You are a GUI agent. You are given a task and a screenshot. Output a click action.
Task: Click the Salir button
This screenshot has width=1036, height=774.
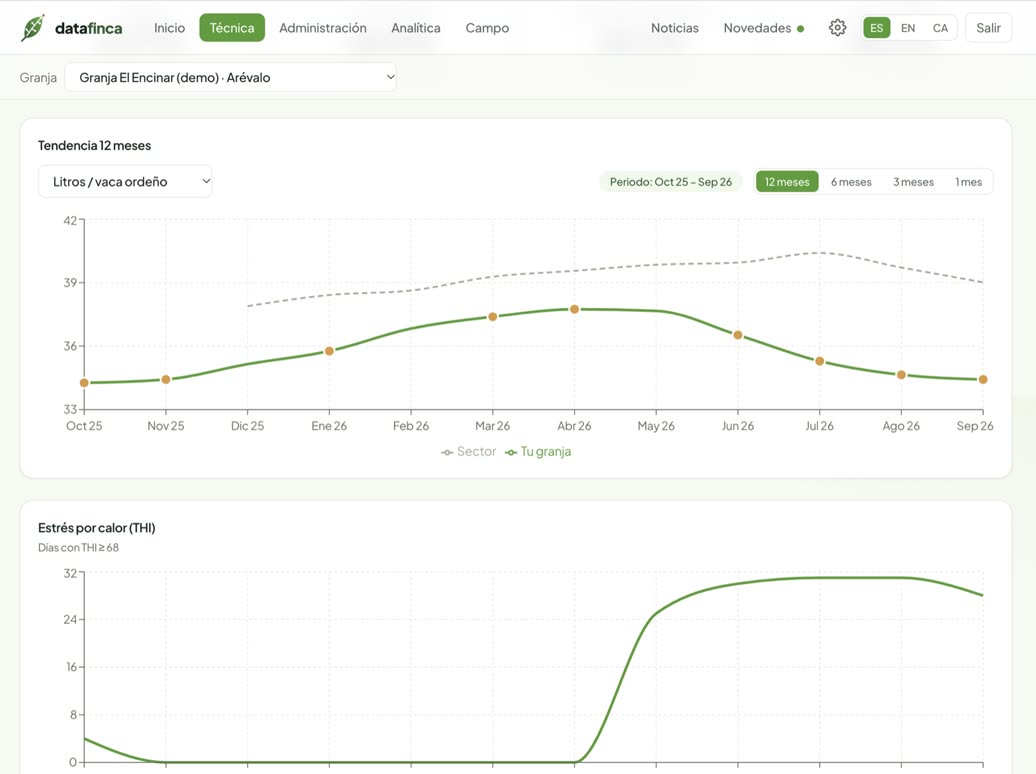pos(988,28)
